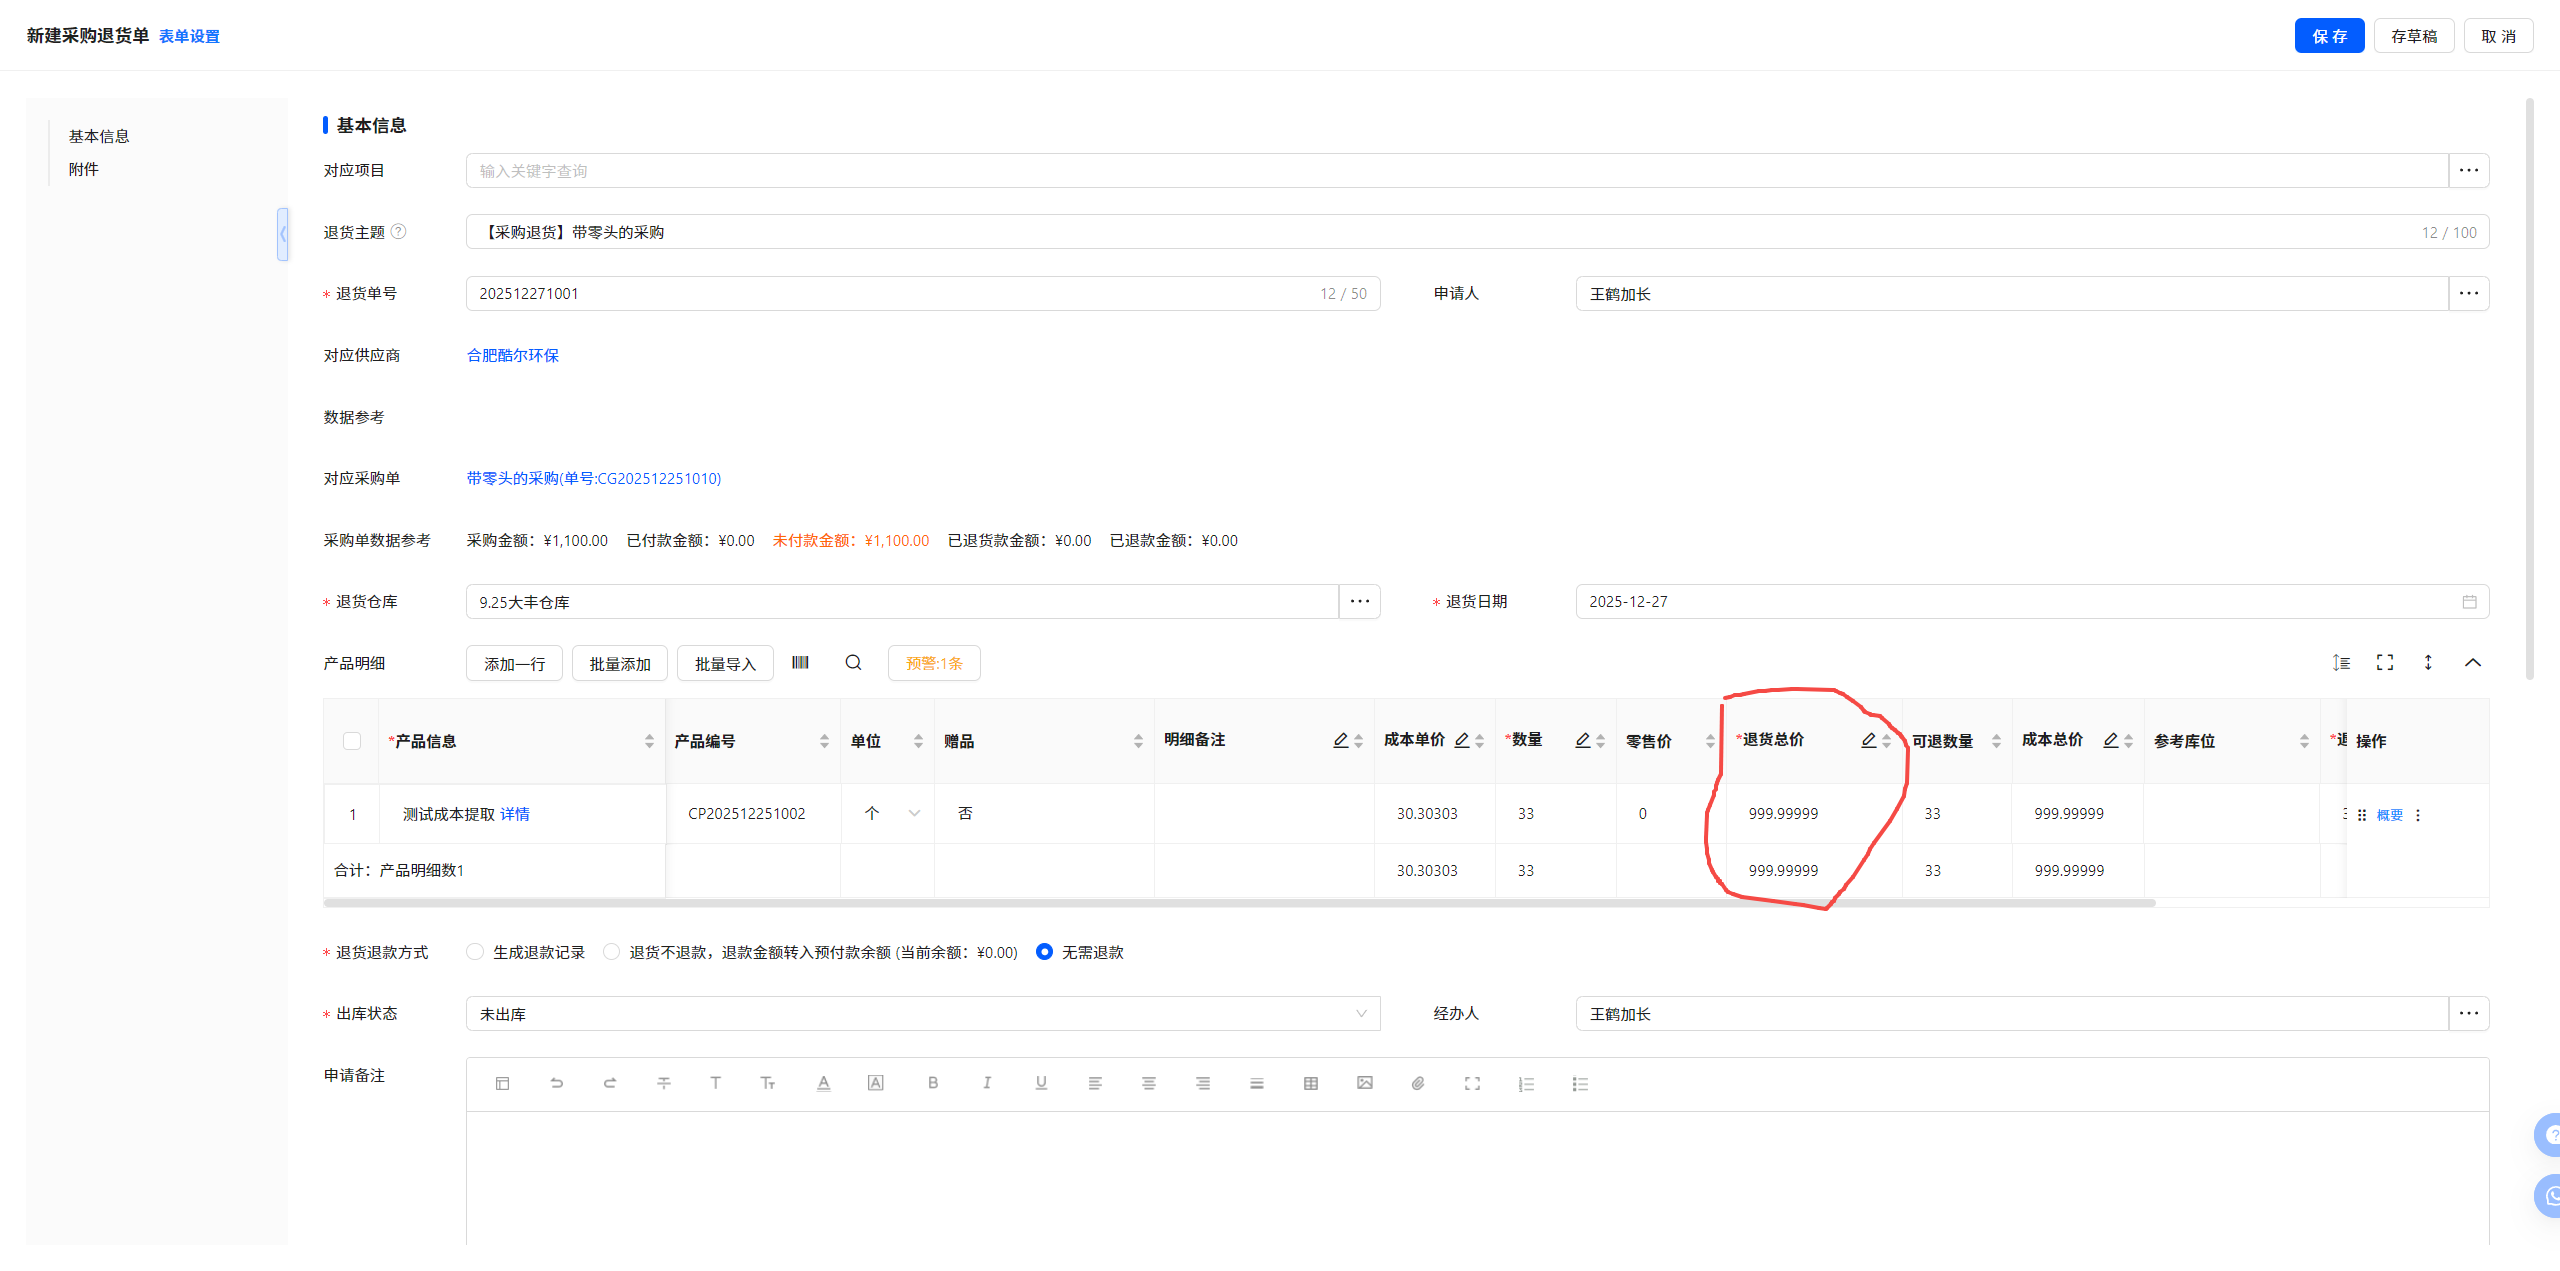Open the 出库状态 dropdown
This screenshot has width=2560, height=1271.
click(922, 1014)
